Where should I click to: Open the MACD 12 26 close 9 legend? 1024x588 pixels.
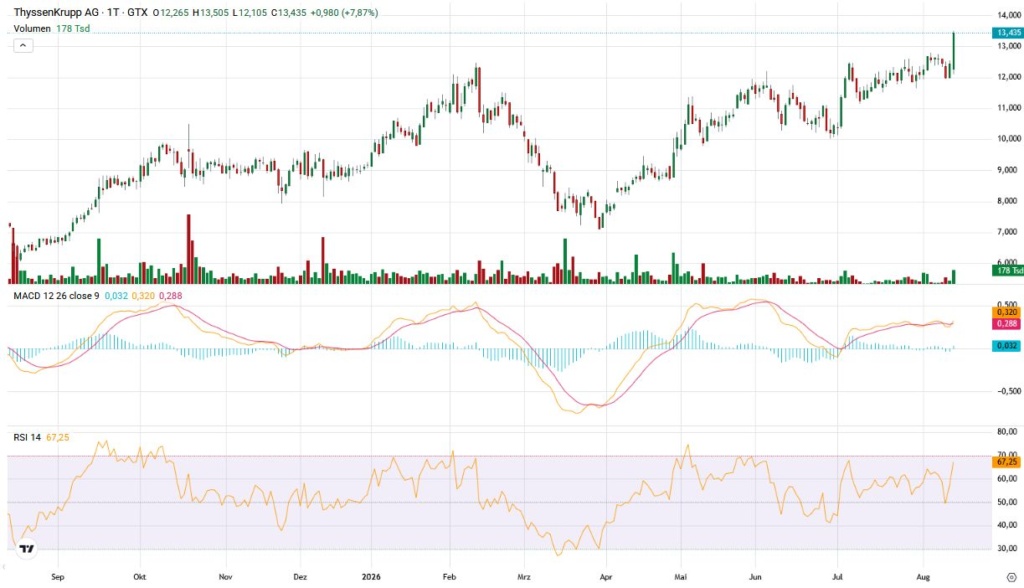click(56, 296)
